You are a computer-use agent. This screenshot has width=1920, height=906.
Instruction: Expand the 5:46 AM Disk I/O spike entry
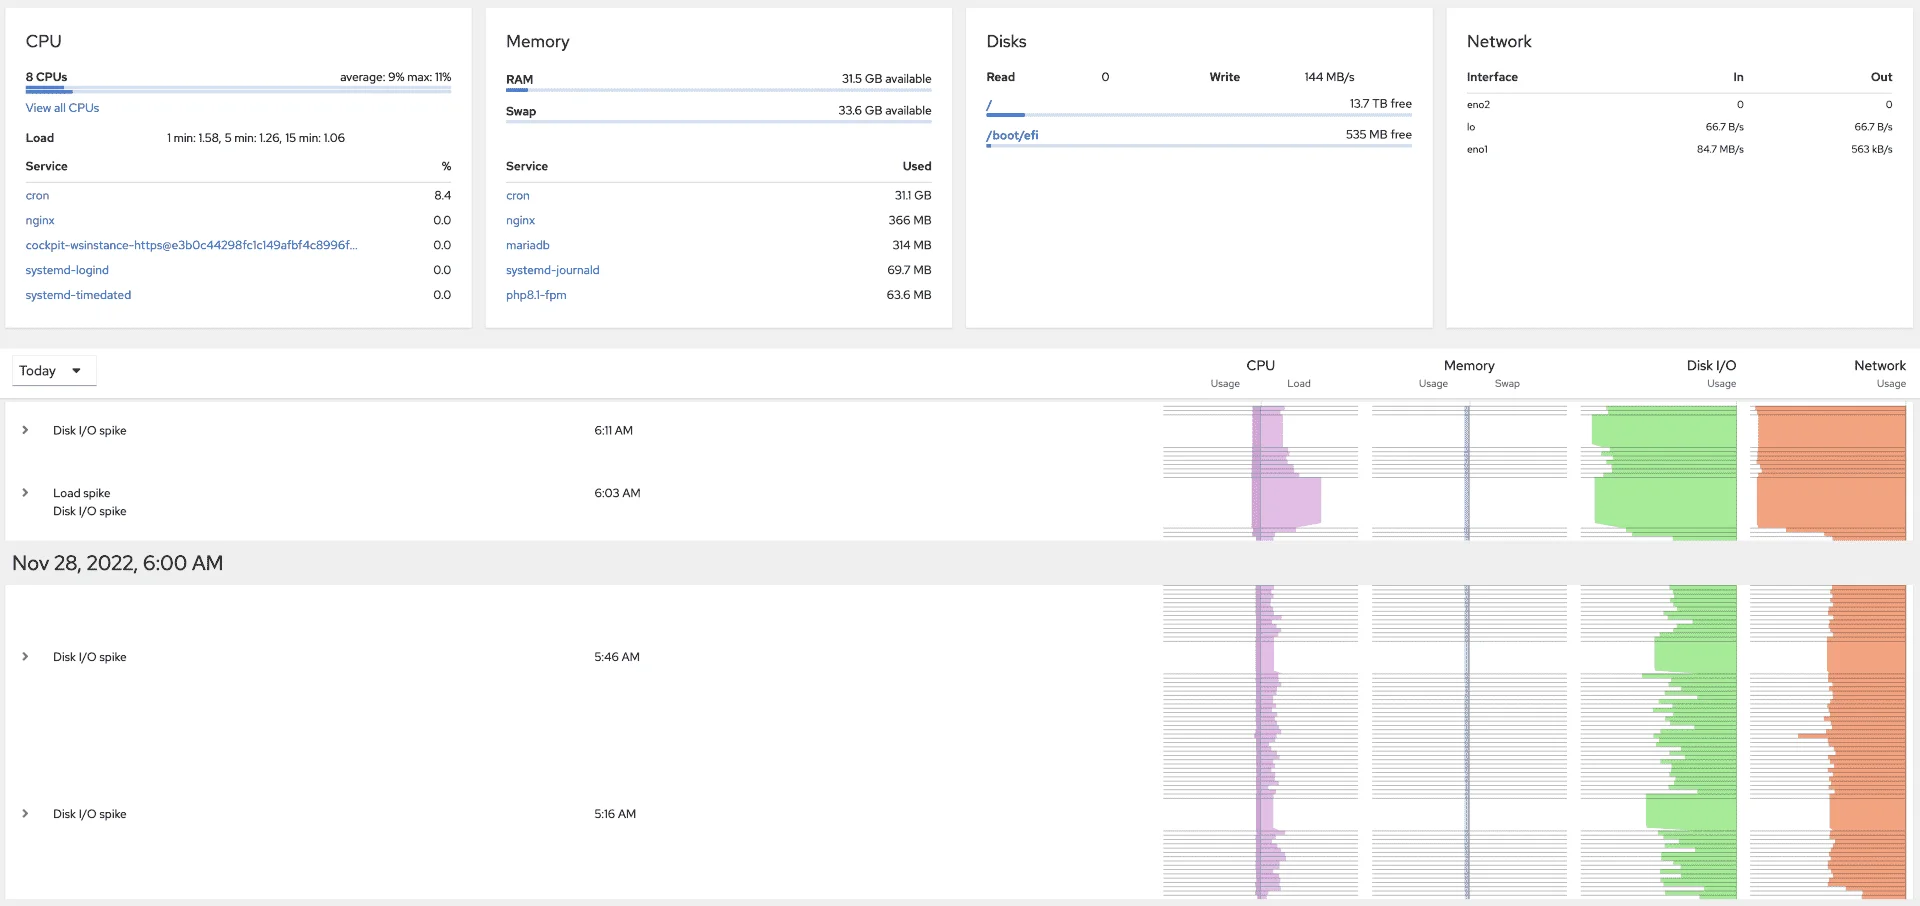pos(25,657)
